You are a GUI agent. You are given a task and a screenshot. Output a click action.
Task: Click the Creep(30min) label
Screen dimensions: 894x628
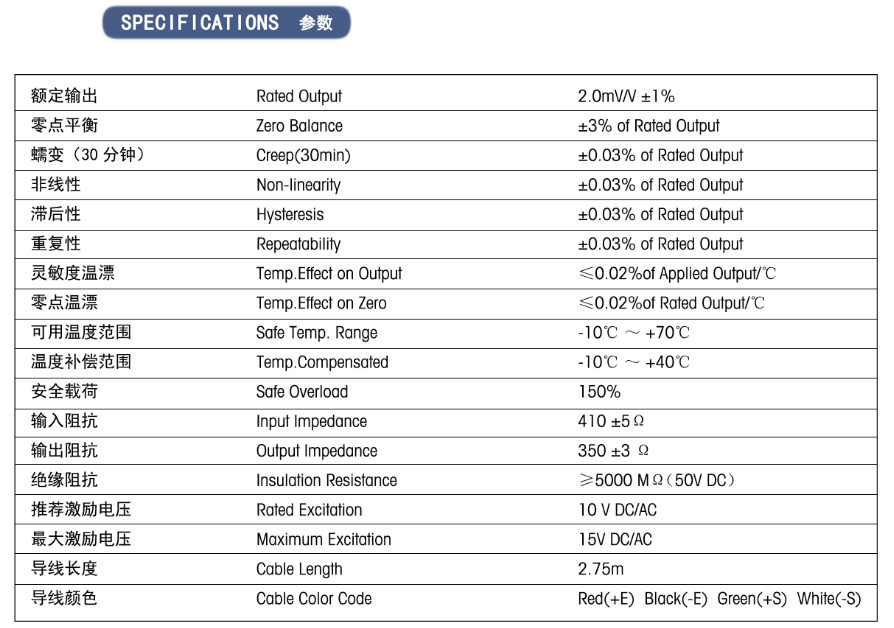[x=303, y=155]
